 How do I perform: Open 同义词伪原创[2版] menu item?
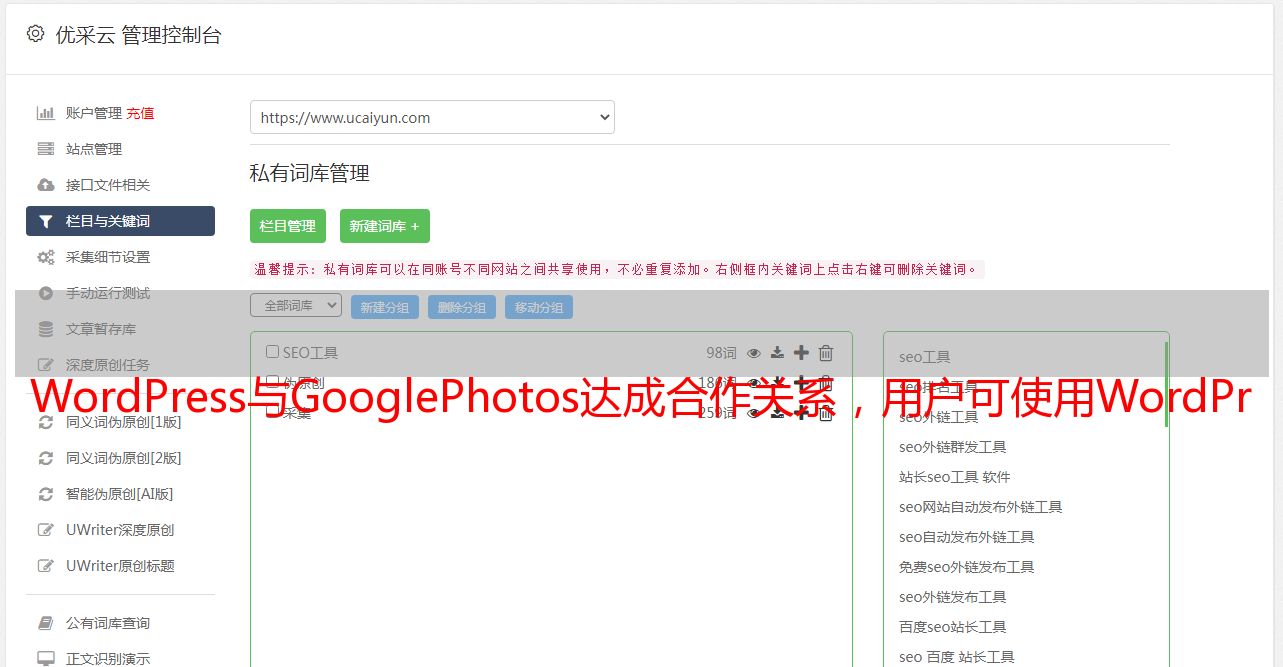(124, 458)
